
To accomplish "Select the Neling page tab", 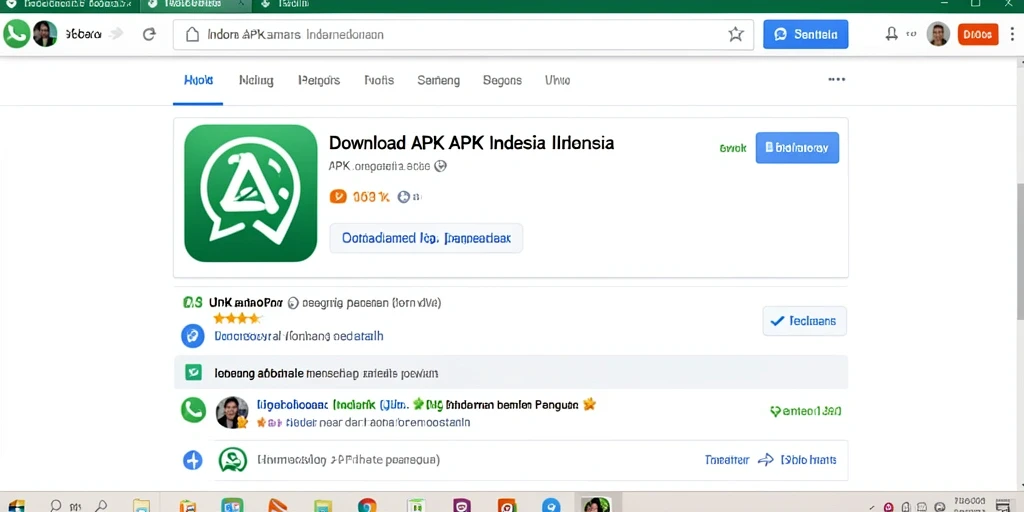I will 256,80.
